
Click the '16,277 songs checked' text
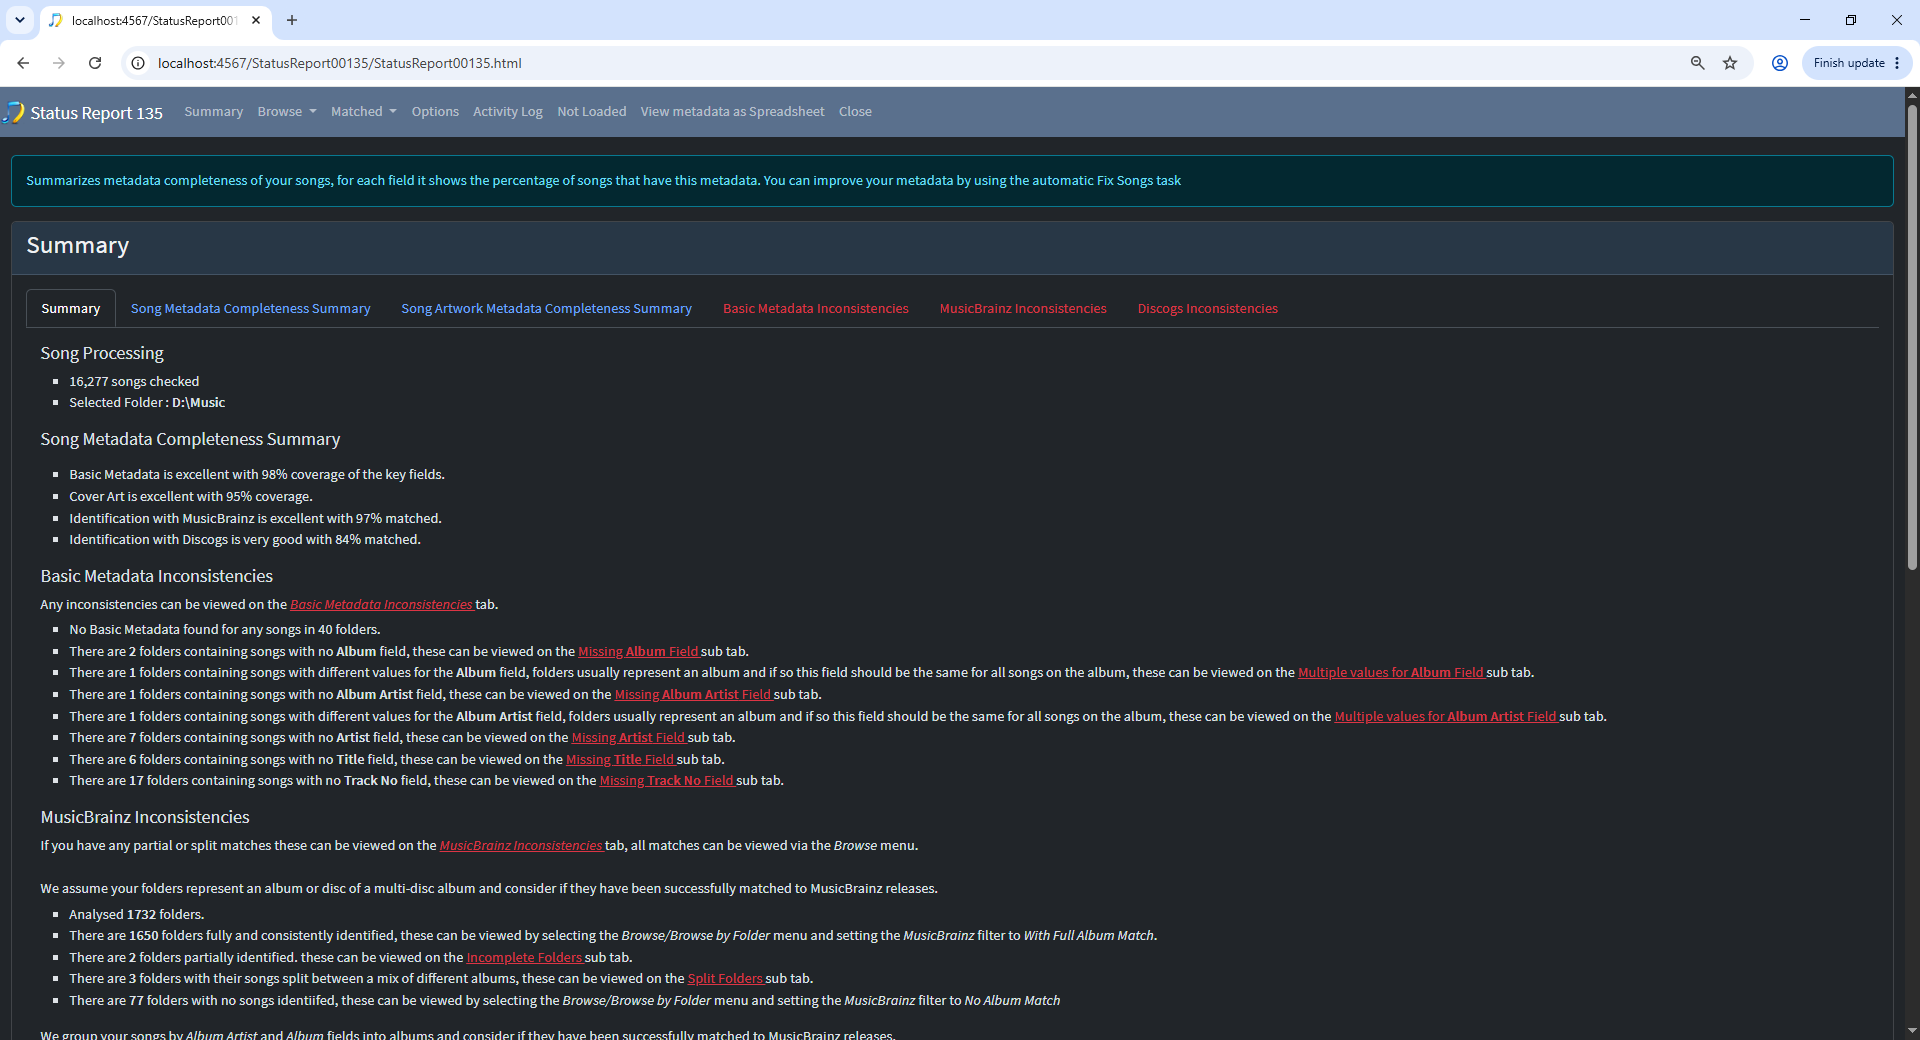coord(134,382)
